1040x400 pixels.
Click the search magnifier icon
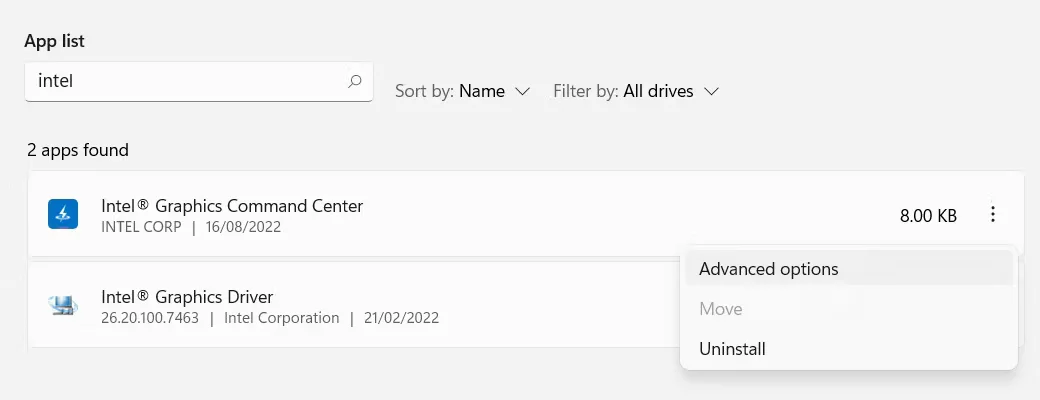coord(354,82)
